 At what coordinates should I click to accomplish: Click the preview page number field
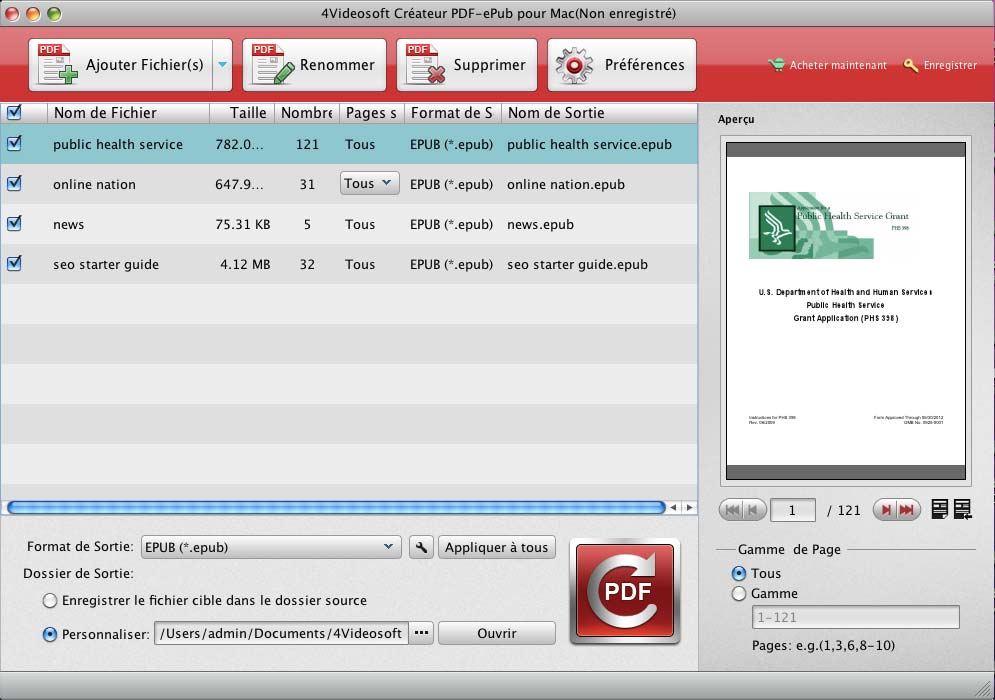click(x=794, y=510)
